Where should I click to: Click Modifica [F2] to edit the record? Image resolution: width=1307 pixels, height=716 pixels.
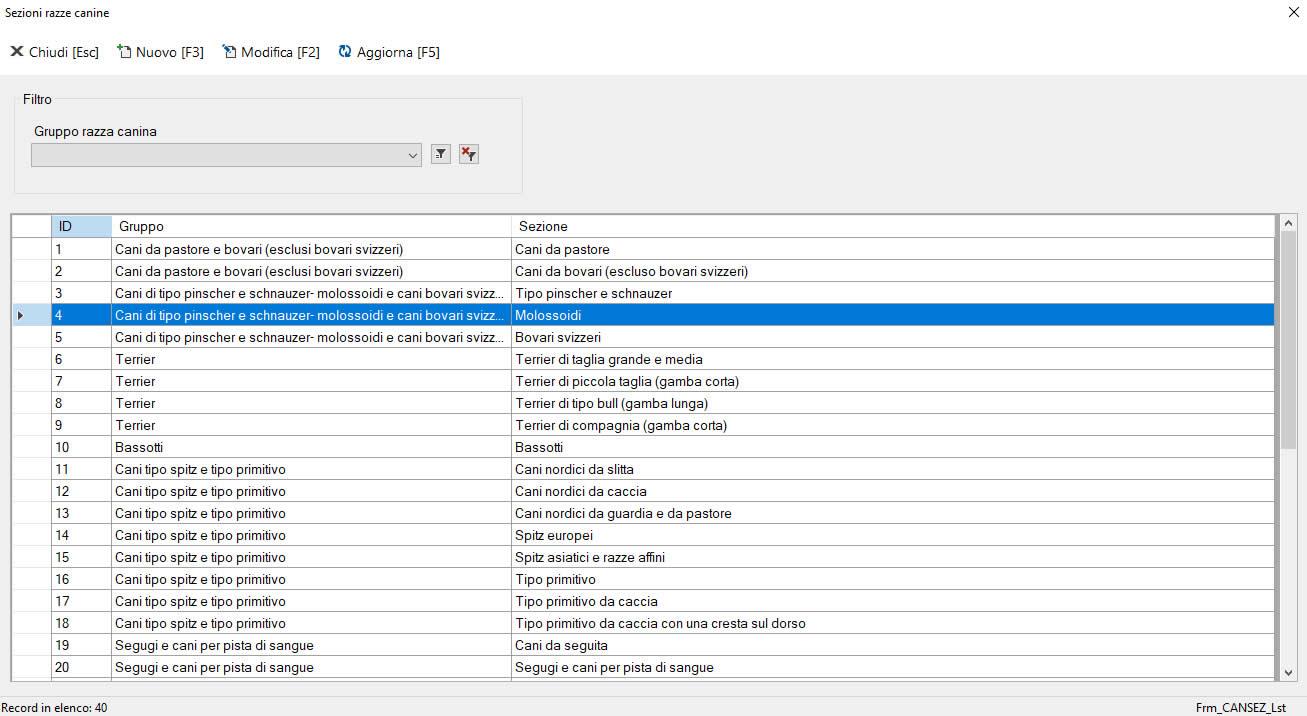click(271, 52)
